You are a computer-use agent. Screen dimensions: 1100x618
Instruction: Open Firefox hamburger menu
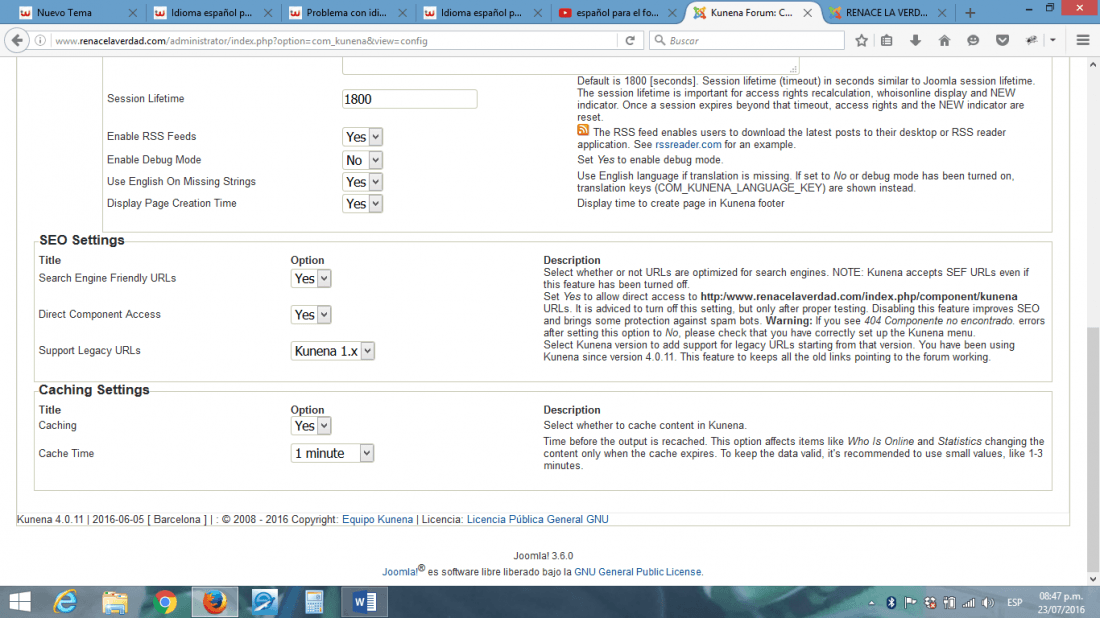(1082, 41)
